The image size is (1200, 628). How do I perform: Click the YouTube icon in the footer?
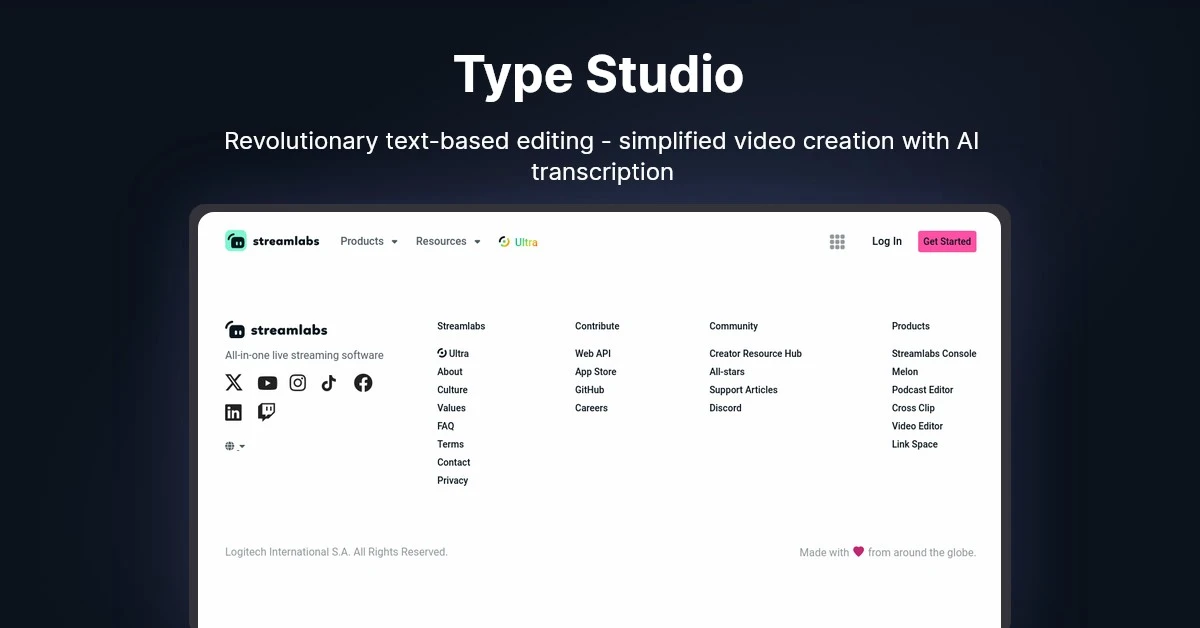[267, 382]
